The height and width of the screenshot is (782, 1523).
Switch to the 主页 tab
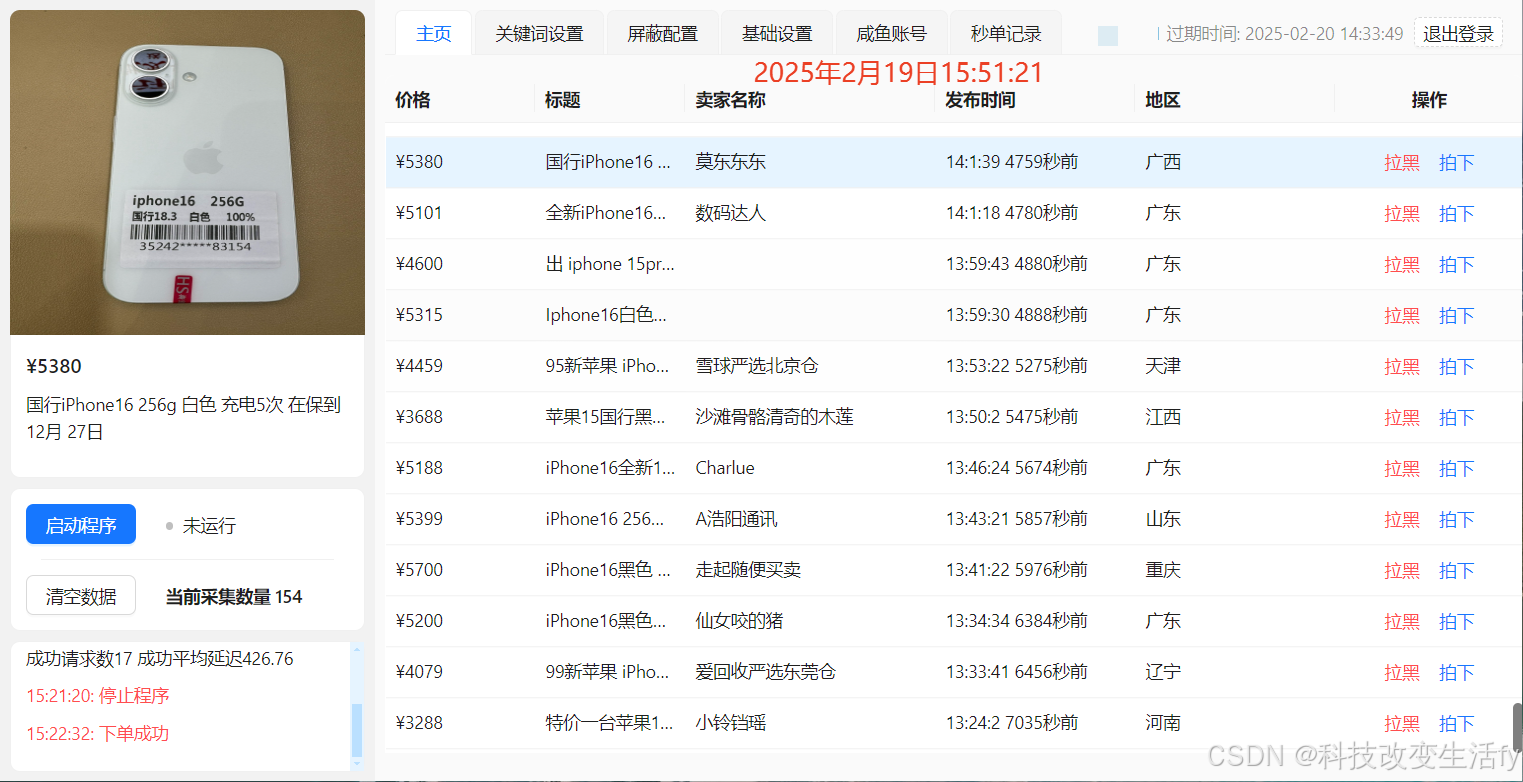pyautogui.click(x=433, y=33)
